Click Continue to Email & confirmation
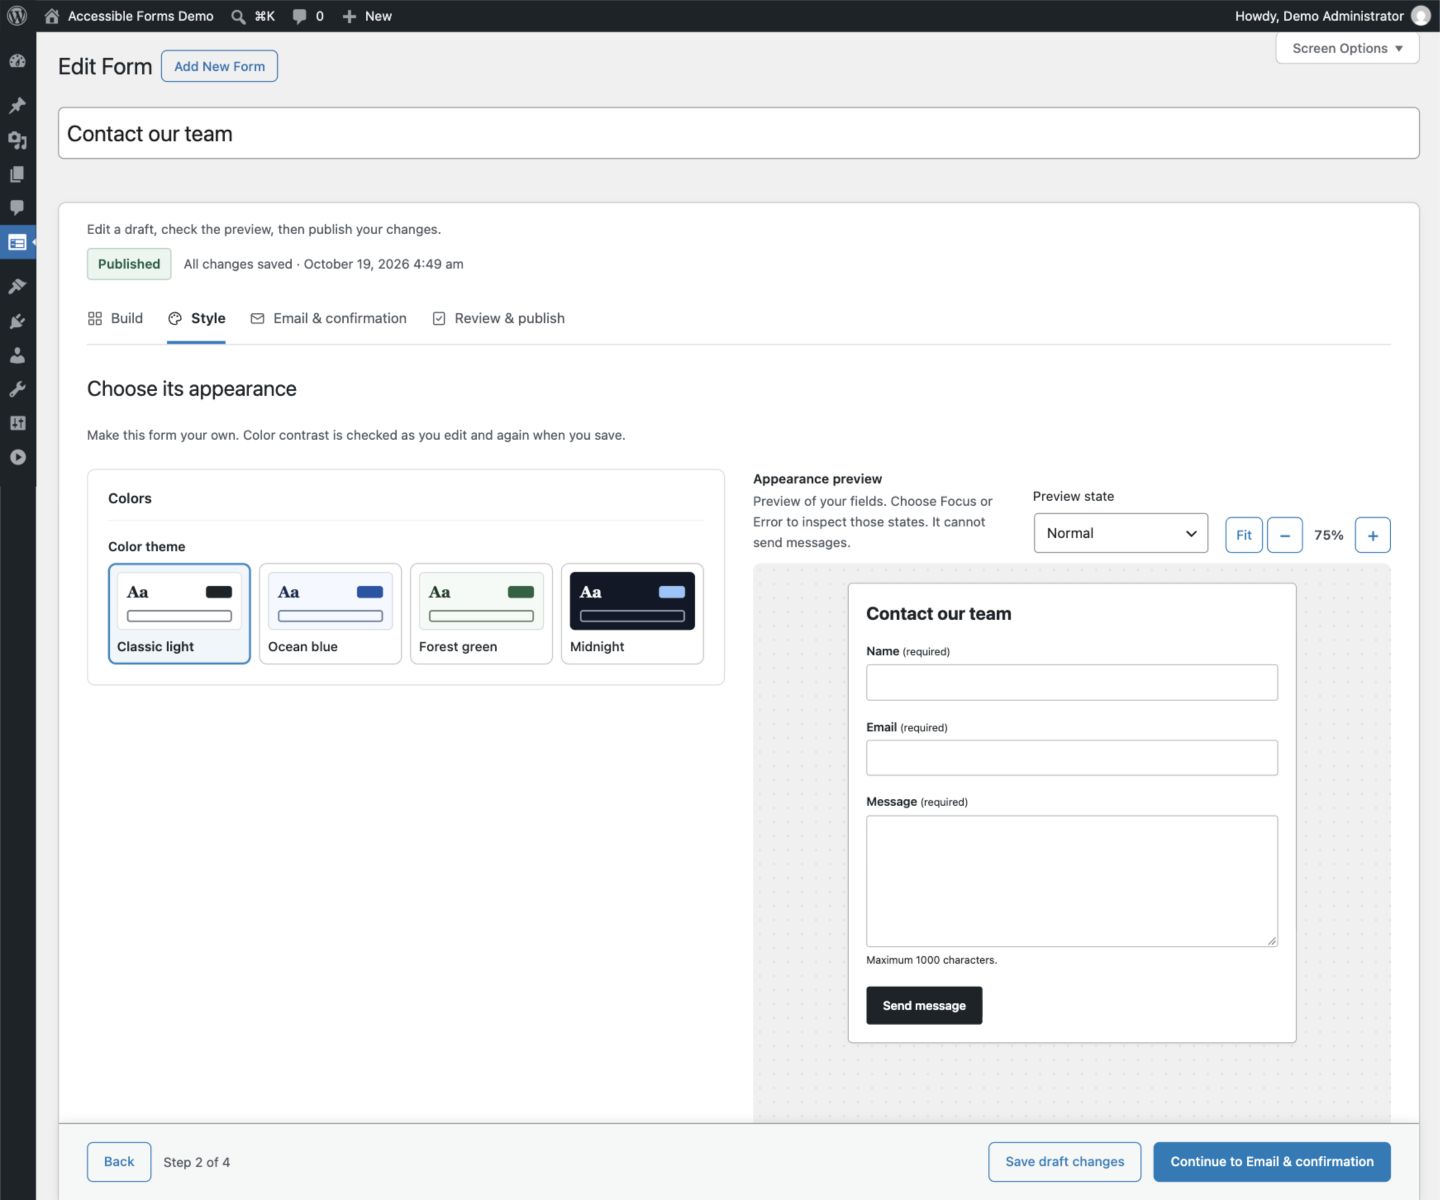The width and height of the screenshot is (1440, 1200). 1271,1161
